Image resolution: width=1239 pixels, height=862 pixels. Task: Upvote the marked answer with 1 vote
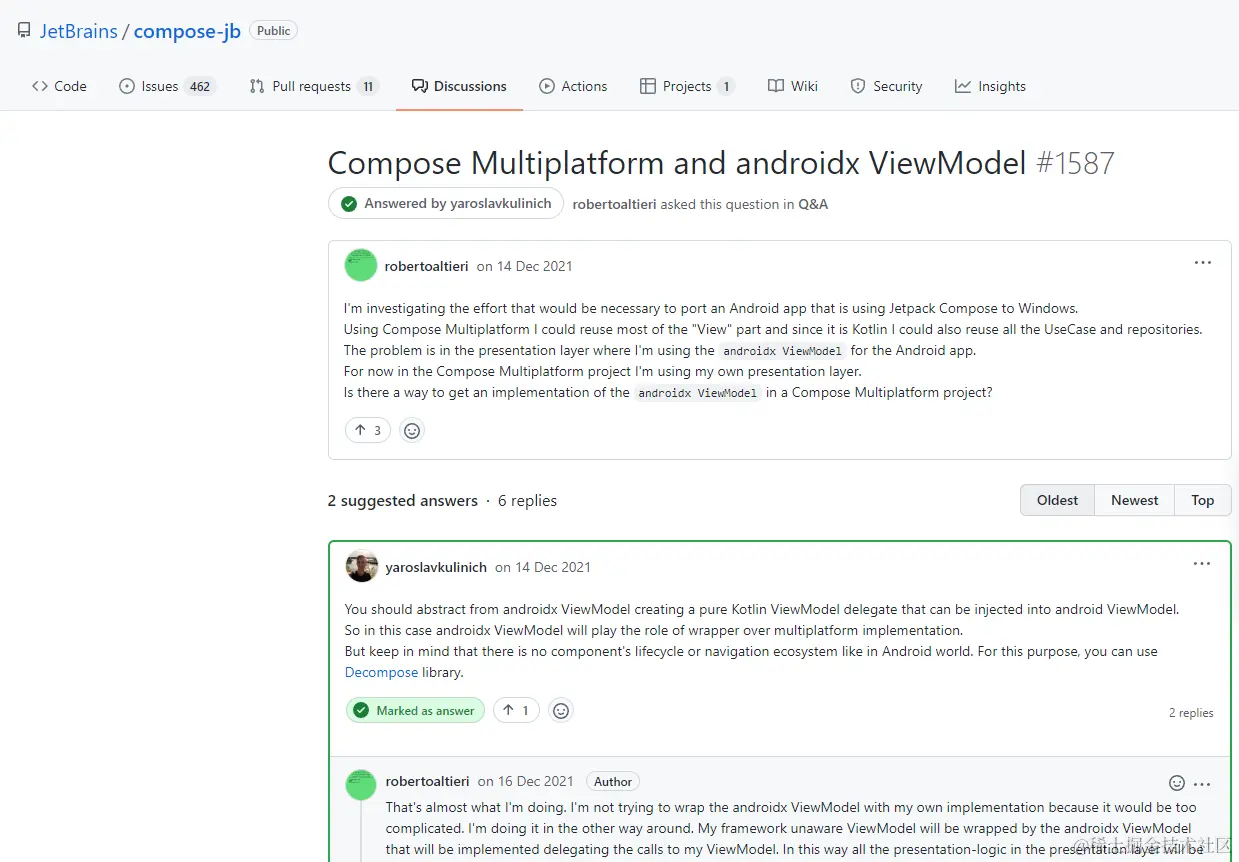516,711
